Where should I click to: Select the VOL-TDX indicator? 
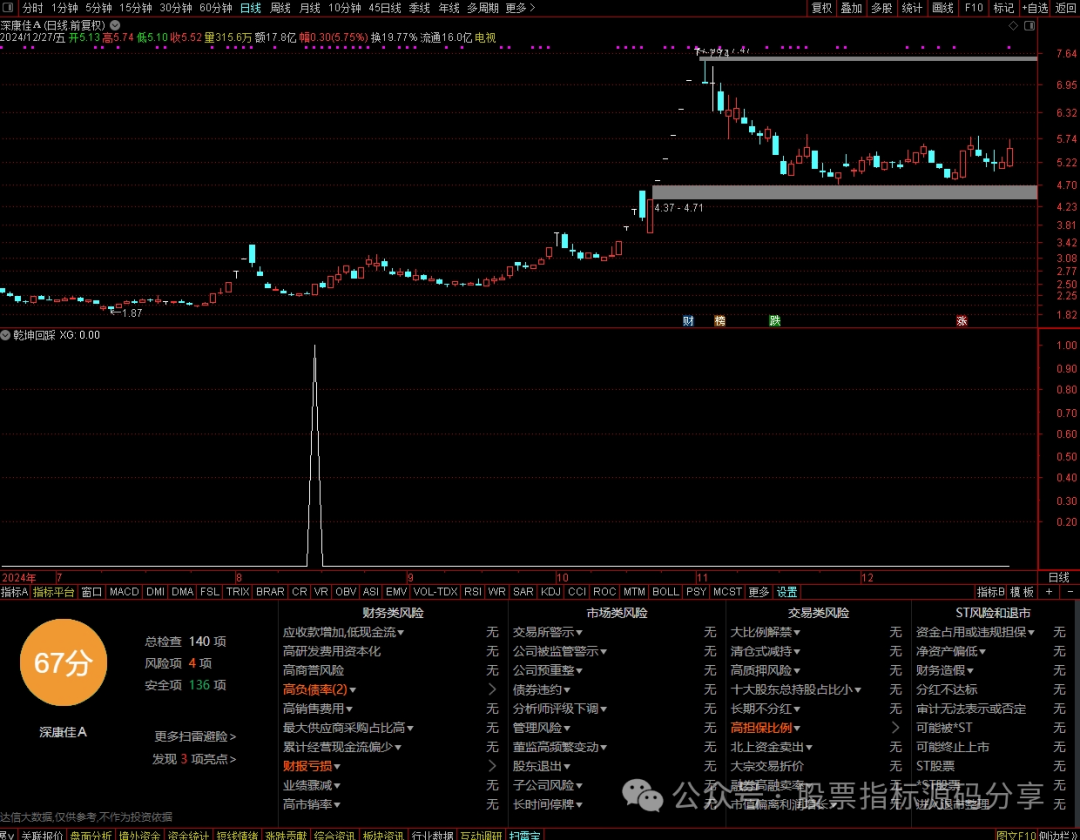[435, 591]
